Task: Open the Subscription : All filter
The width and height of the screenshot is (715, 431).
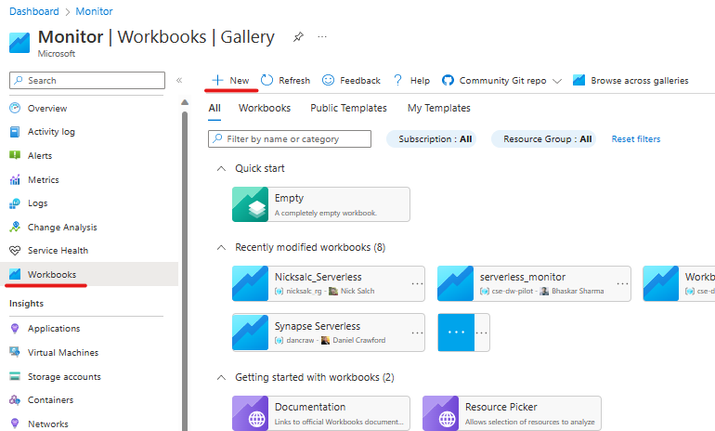Action: 431,139
